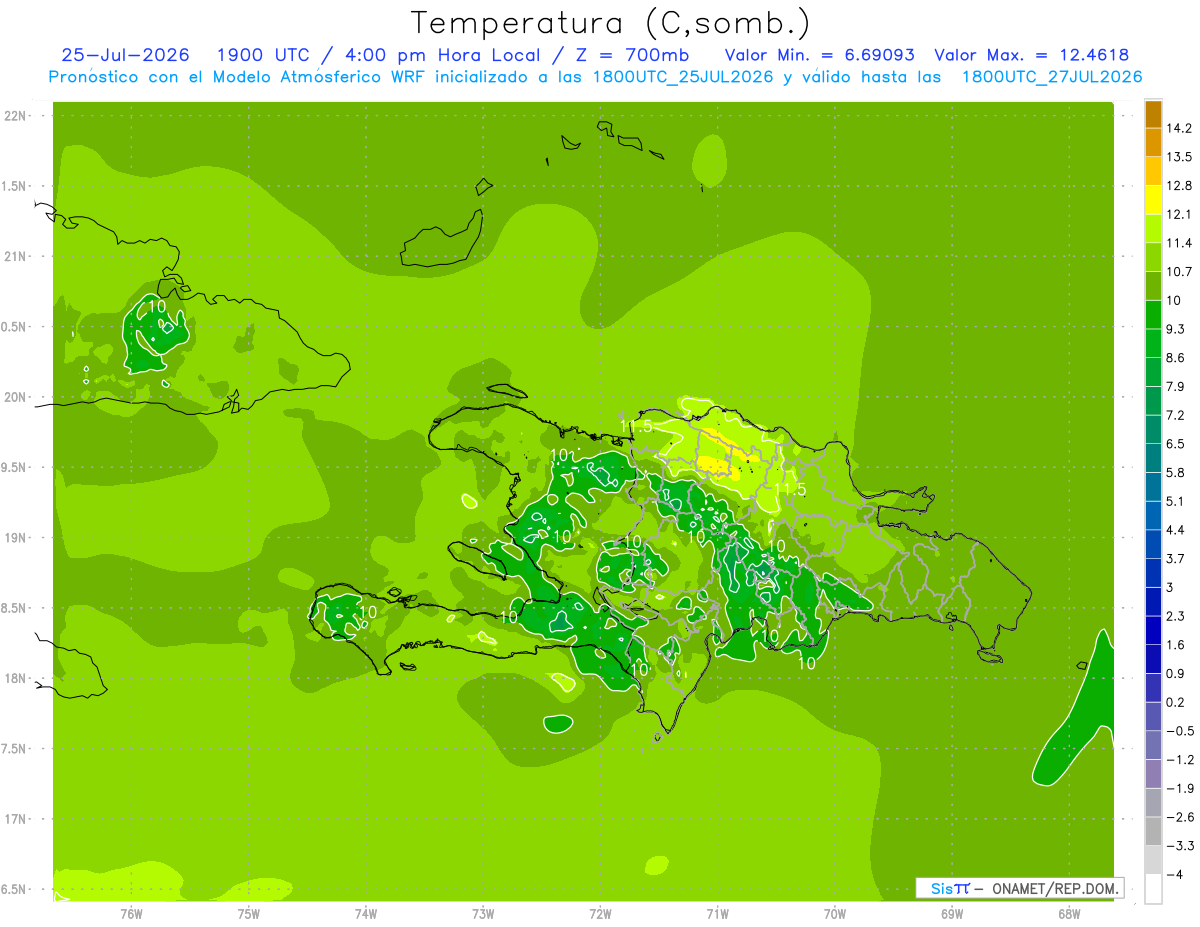This screenshot has width=1200, height=927.
Task: Click the "18N" latitude axis label
Action: [x=17, y=679]
